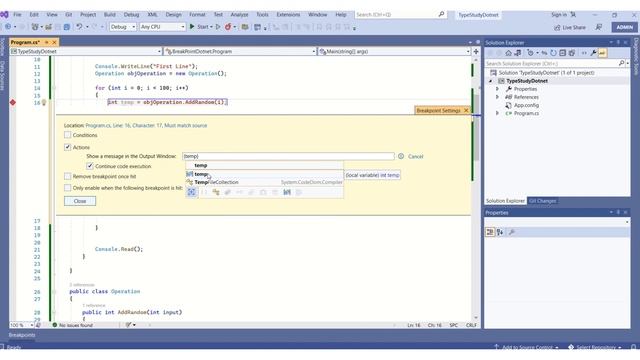Open the Debug configuration dropdown
This screenshot has height=360, width=640.
coord(122,27)
